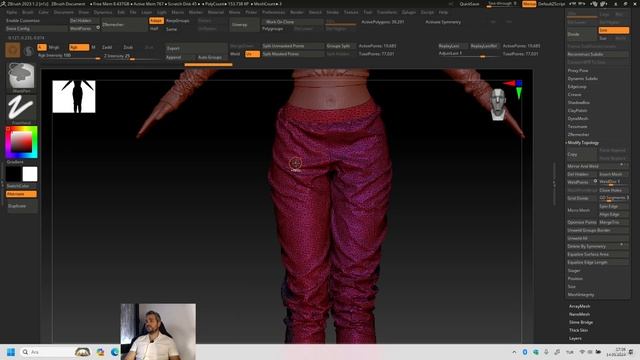Open the Microsoft Edge taskbar icon

(x=115, y=352)
